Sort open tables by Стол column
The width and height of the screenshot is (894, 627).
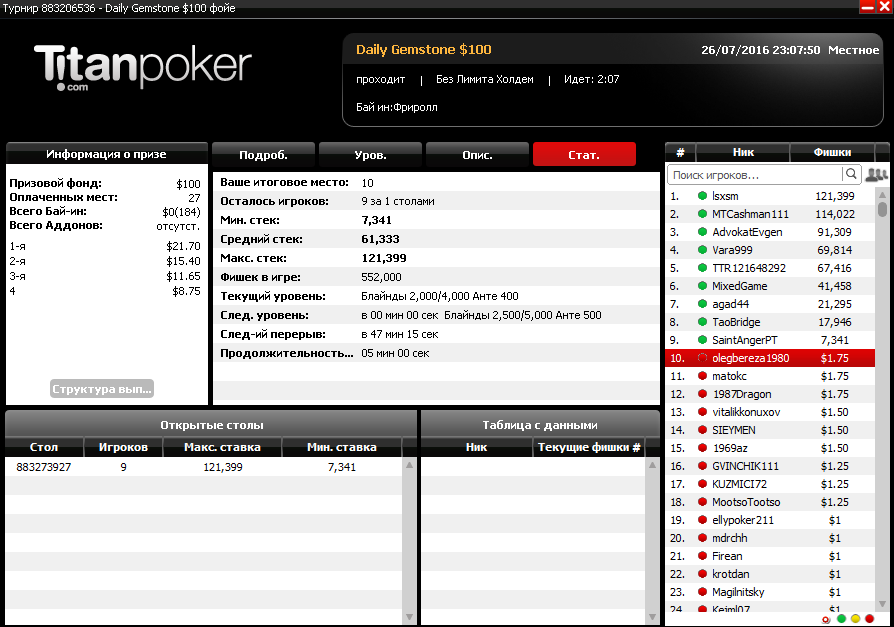(x=44, y=447)
